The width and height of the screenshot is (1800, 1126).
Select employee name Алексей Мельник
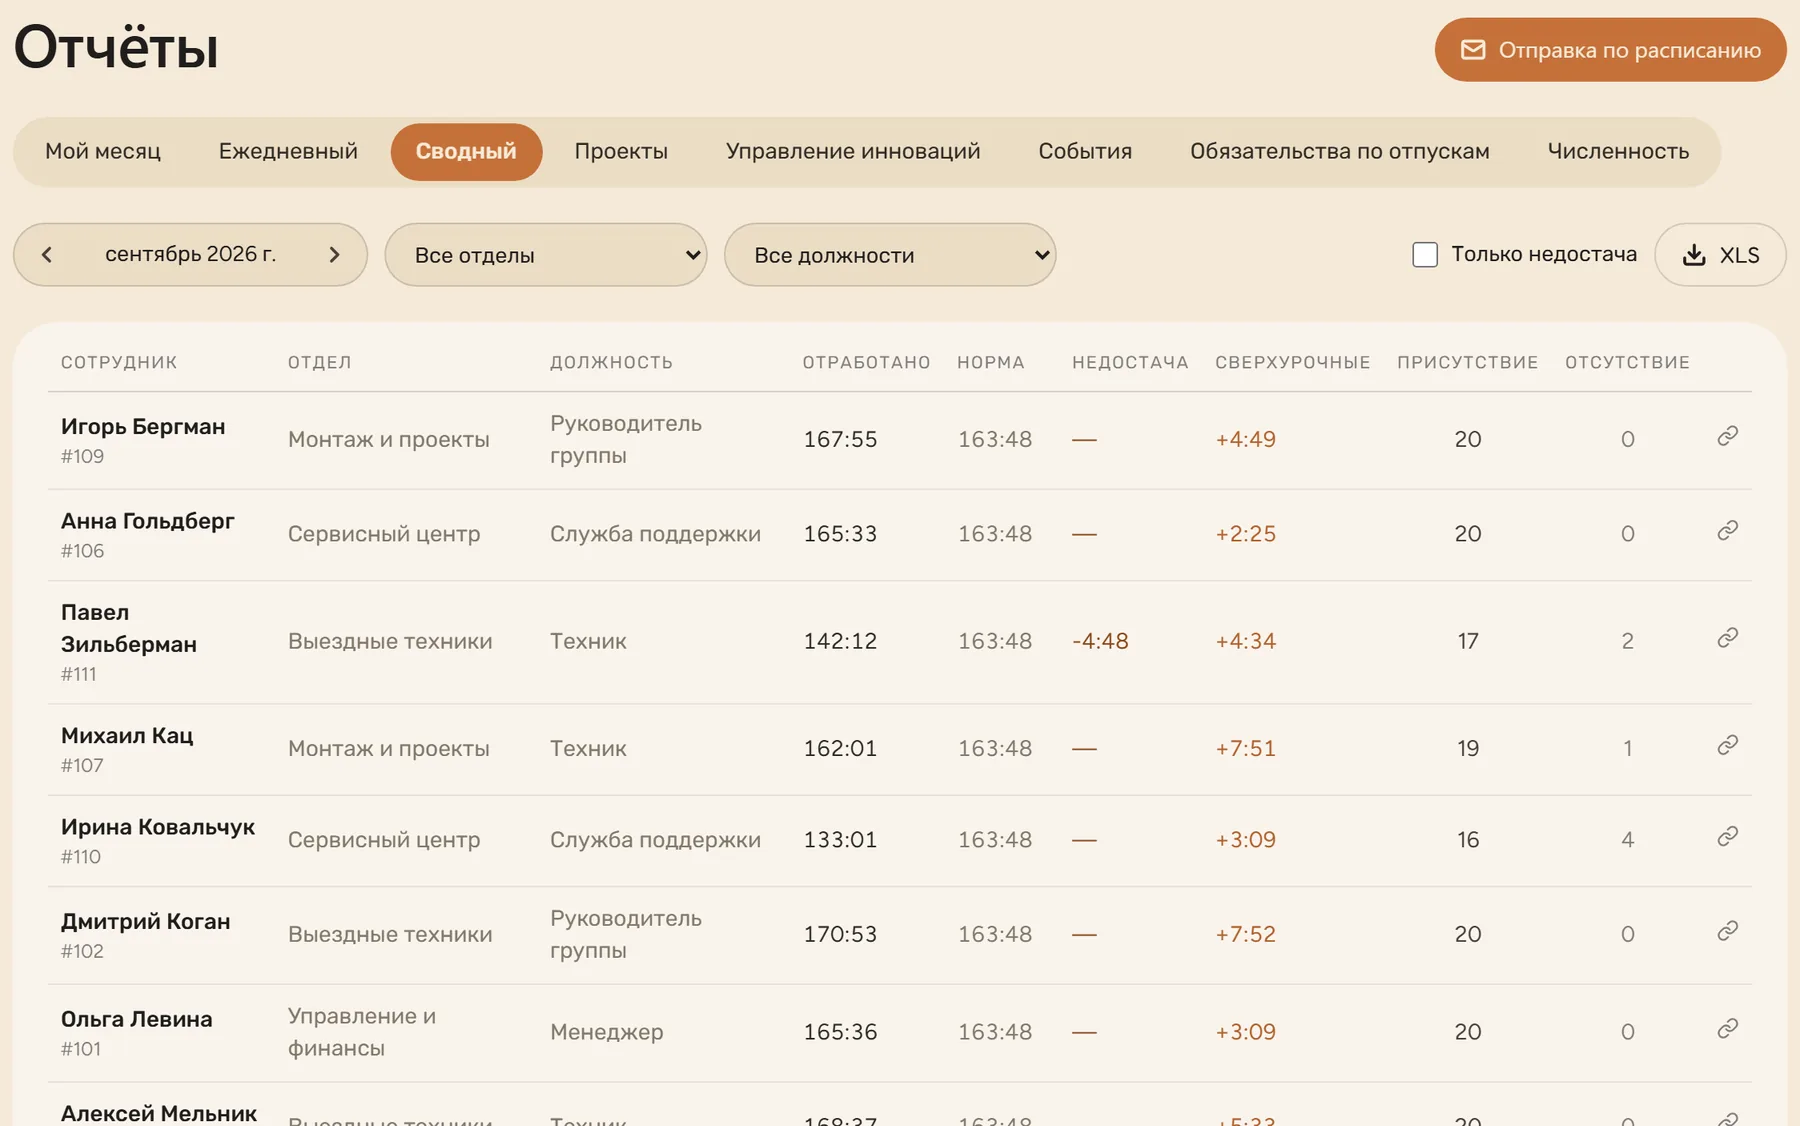159,1113
